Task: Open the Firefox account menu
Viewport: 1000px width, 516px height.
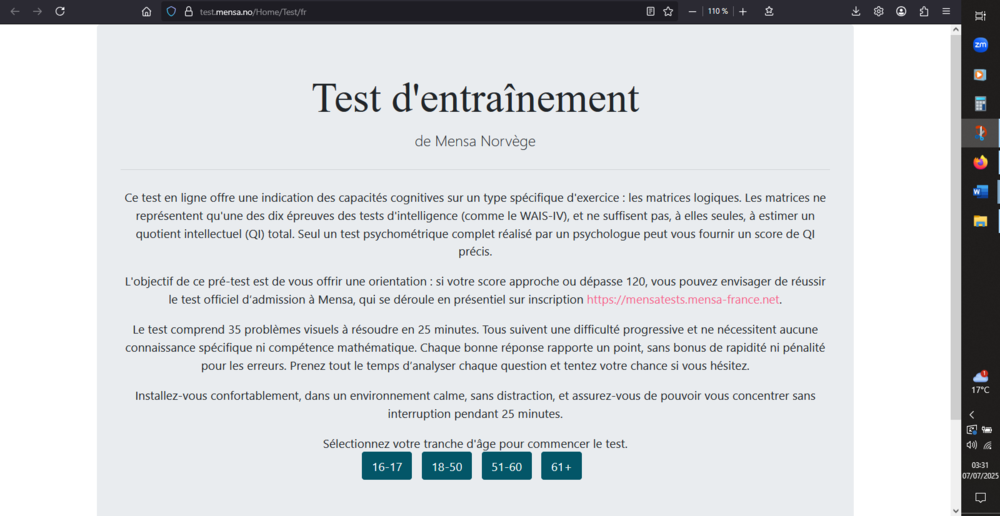Action: coord(901,11)
